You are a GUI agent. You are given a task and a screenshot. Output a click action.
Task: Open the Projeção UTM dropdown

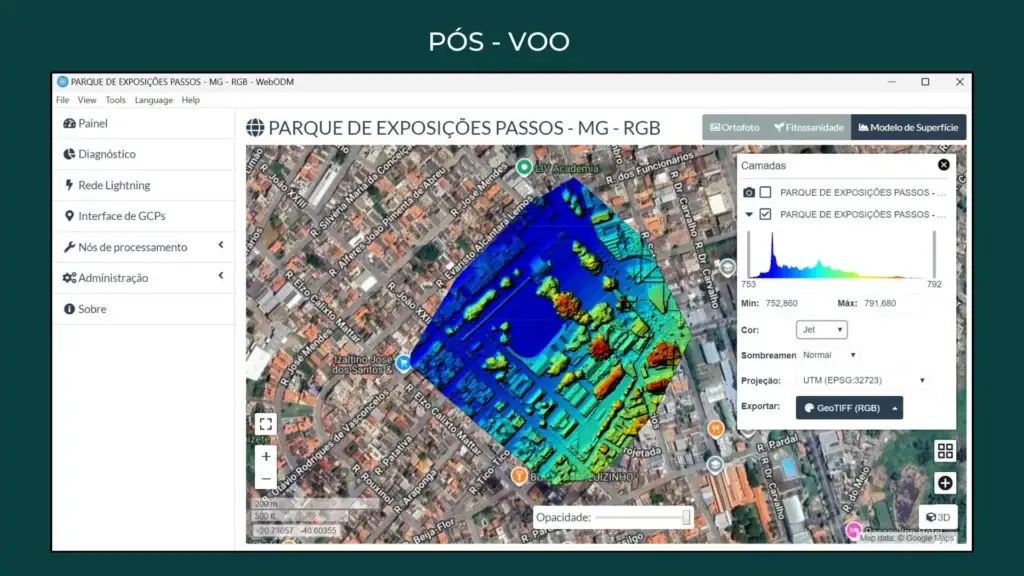click(x=863, y=380)
